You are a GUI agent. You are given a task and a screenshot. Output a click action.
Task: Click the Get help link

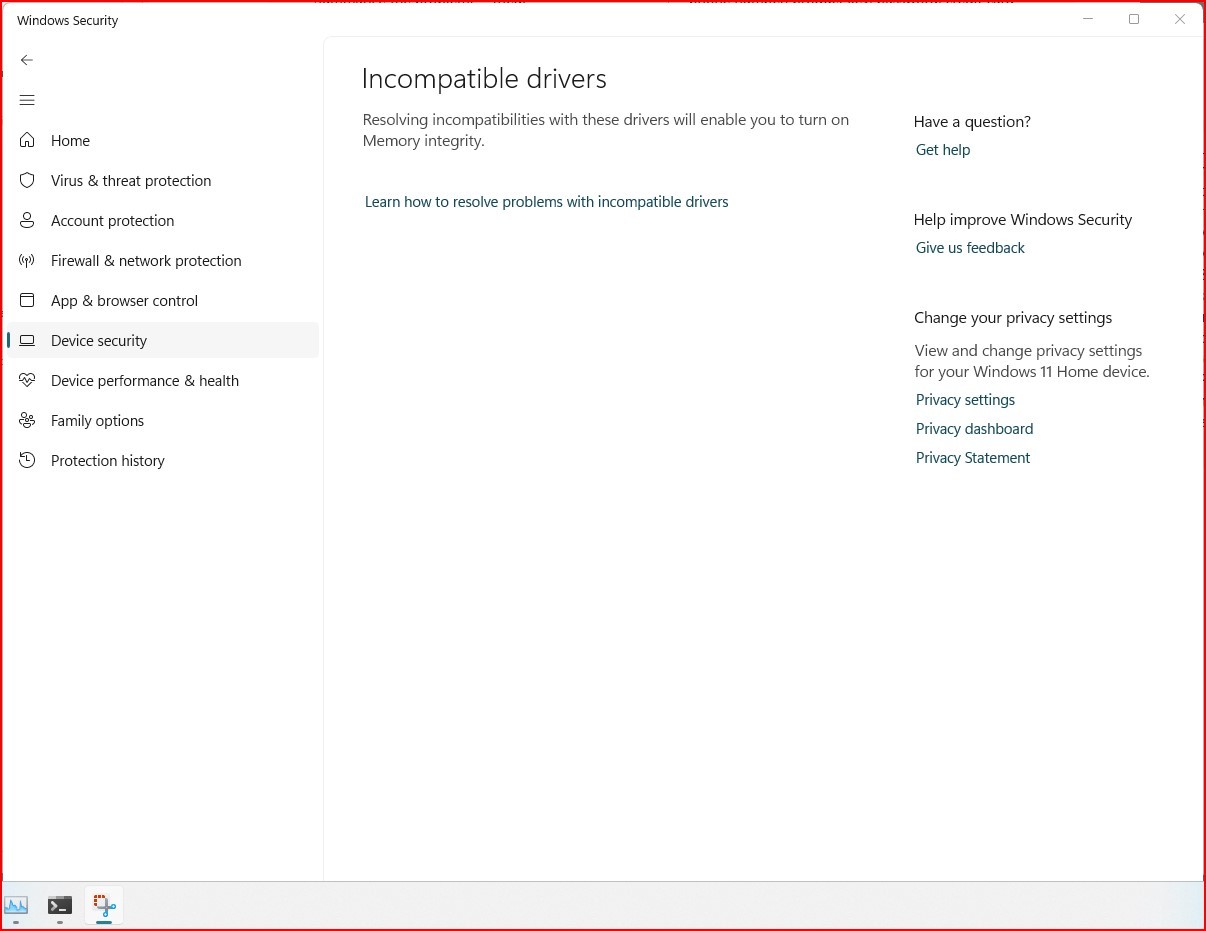[943, 150]
